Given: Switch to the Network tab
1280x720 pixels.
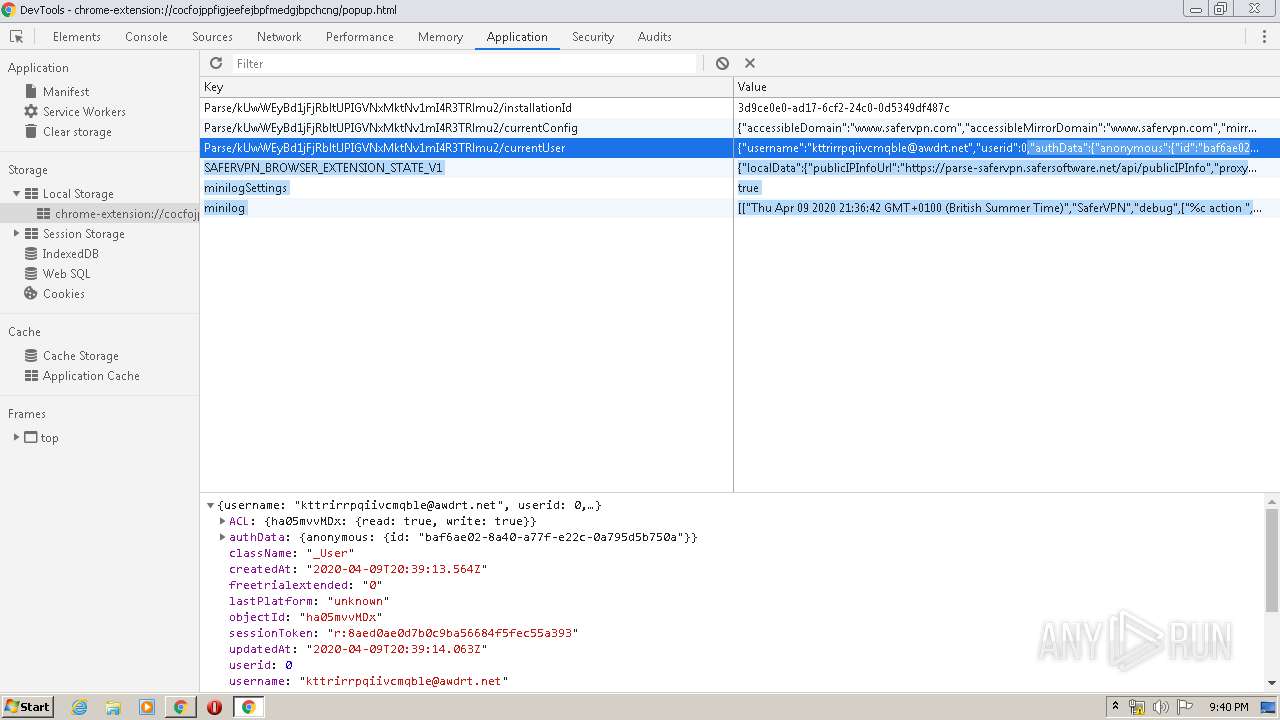Looking at the screenshot, I should click(x=279, y=36).
